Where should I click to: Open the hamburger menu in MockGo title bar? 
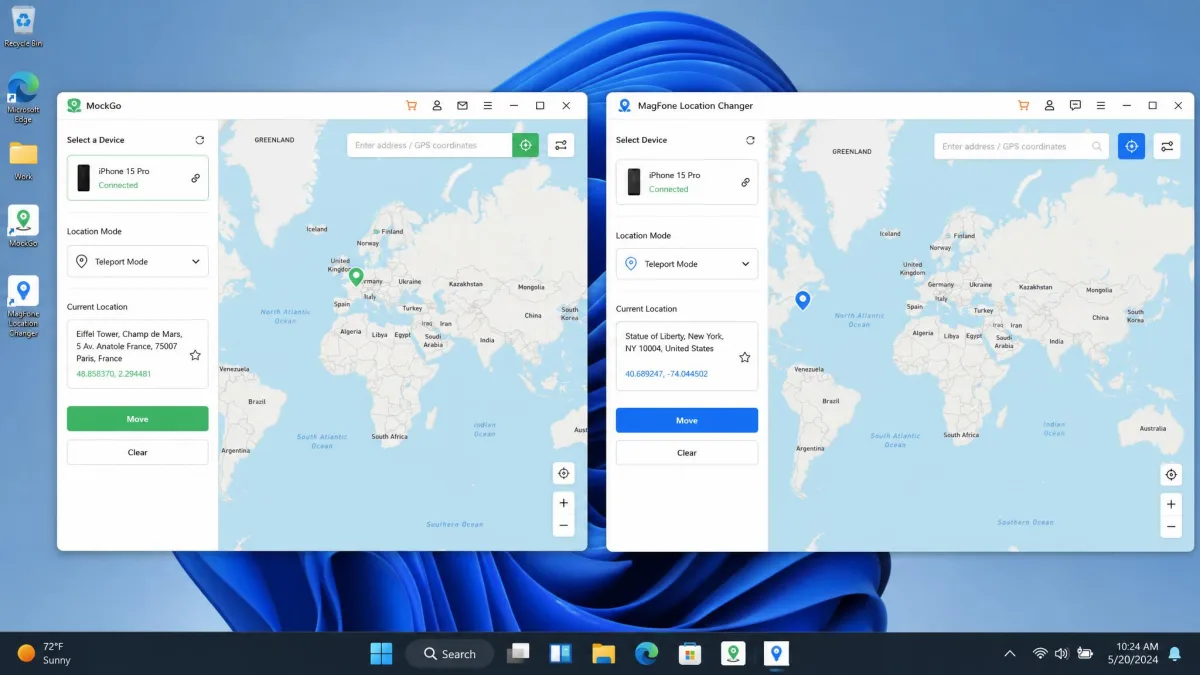tap(488, 106)
